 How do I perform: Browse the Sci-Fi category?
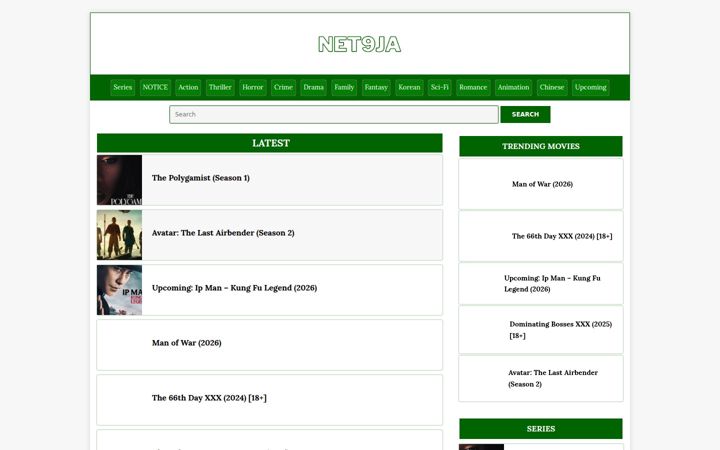point(439,87)
